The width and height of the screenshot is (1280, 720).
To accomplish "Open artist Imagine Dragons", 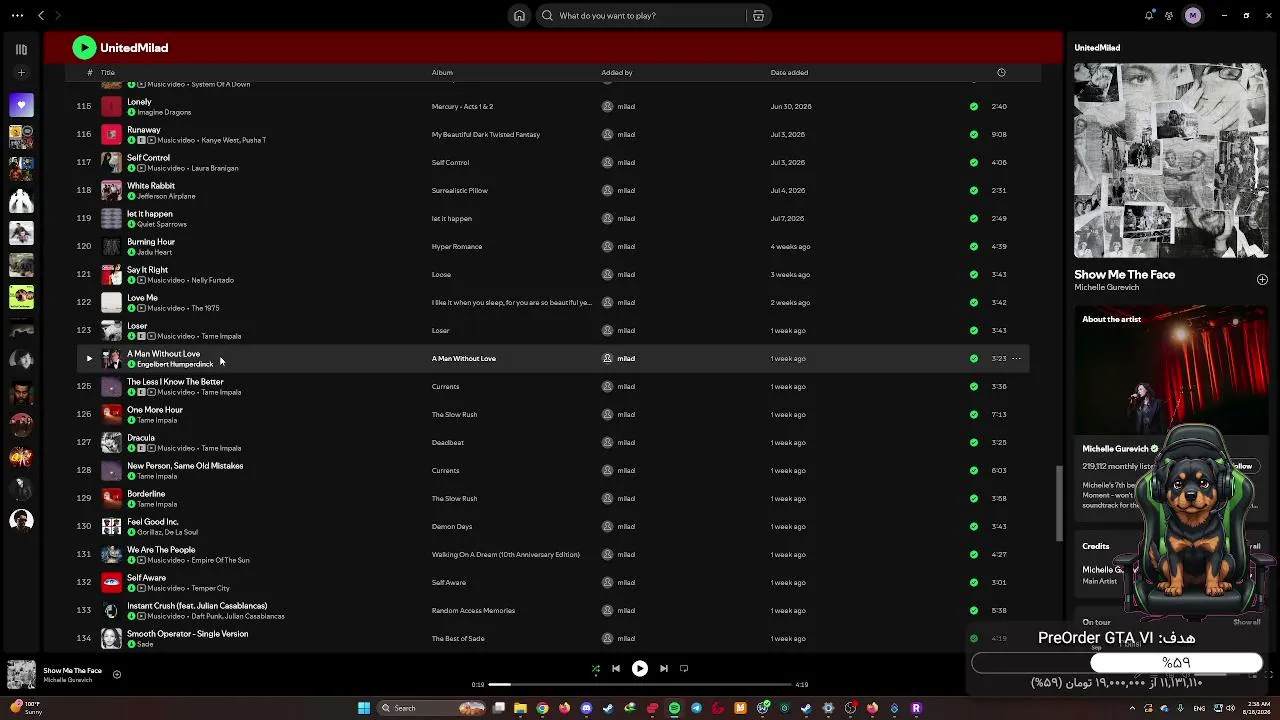I will click(164, 112).
